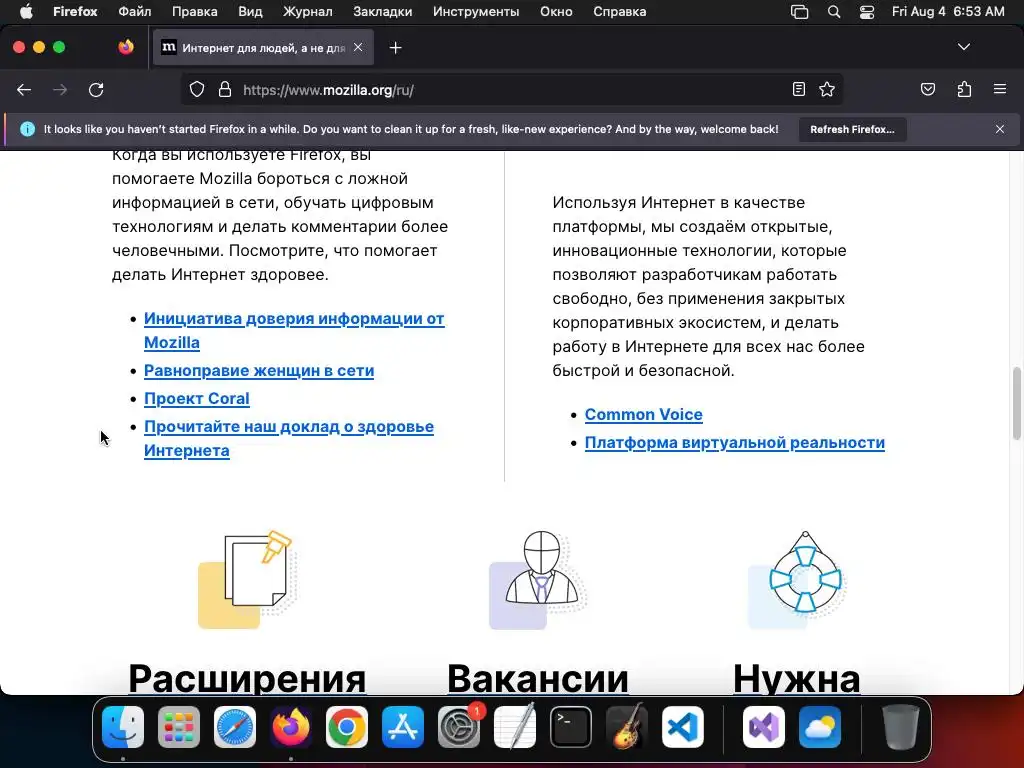Open the tracking protection shield icon

coord(197,89)
